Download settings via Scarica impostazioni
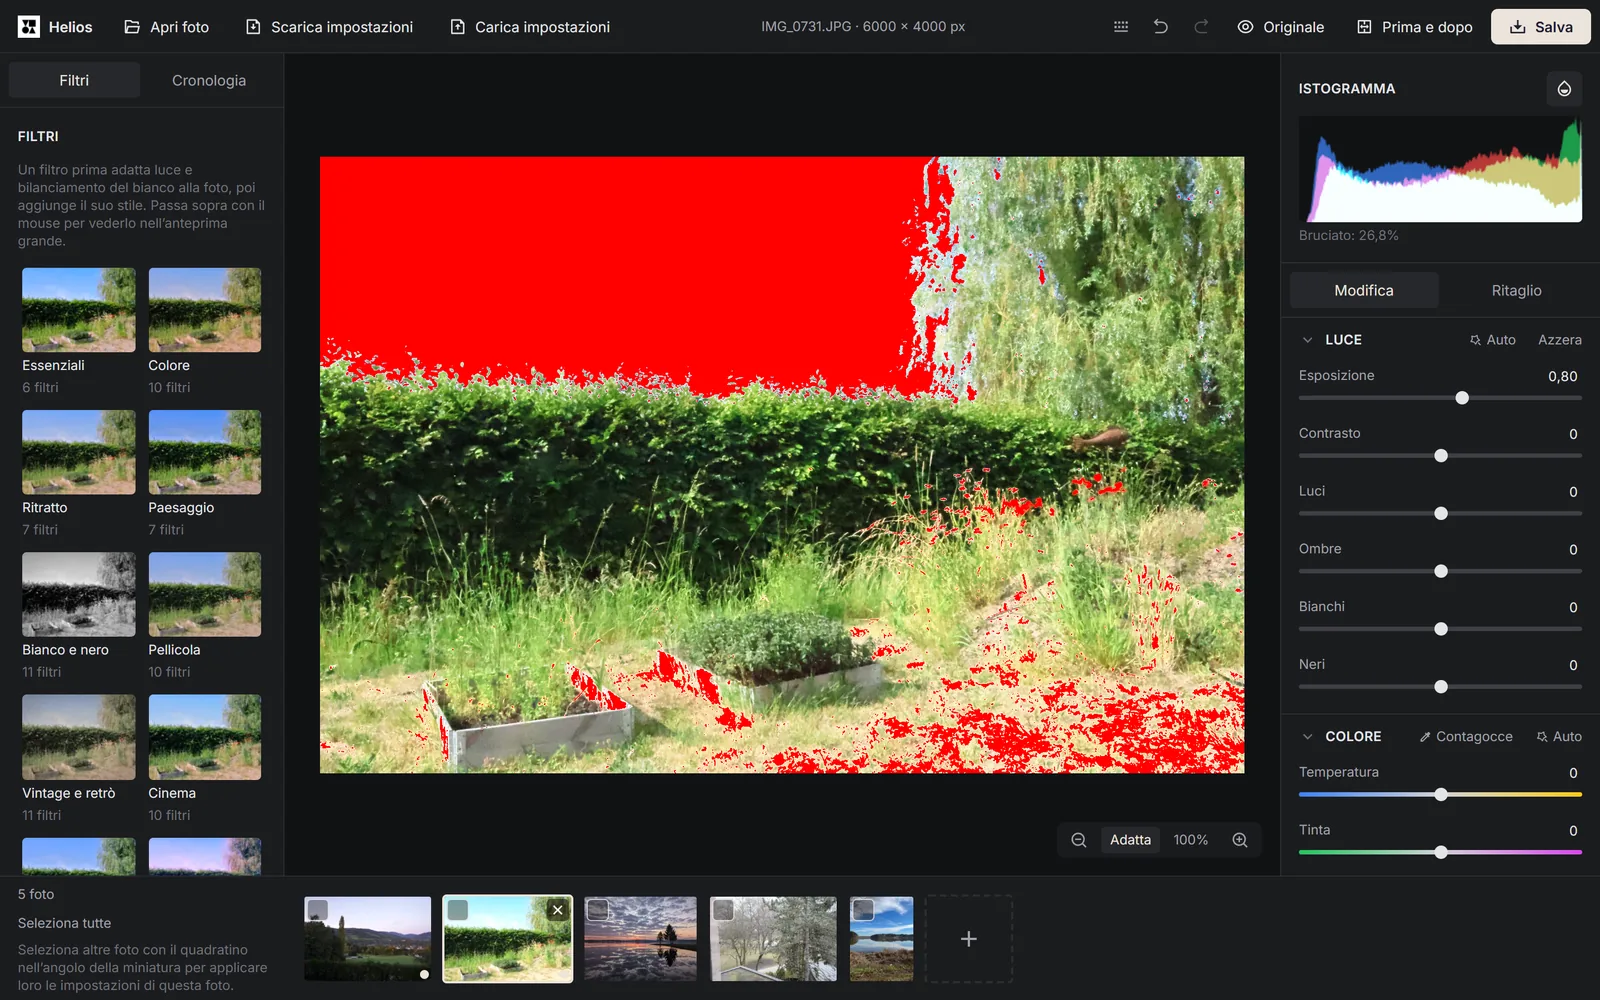The width and height of the screenshot is (1600, 1000). tap(329, 27)
